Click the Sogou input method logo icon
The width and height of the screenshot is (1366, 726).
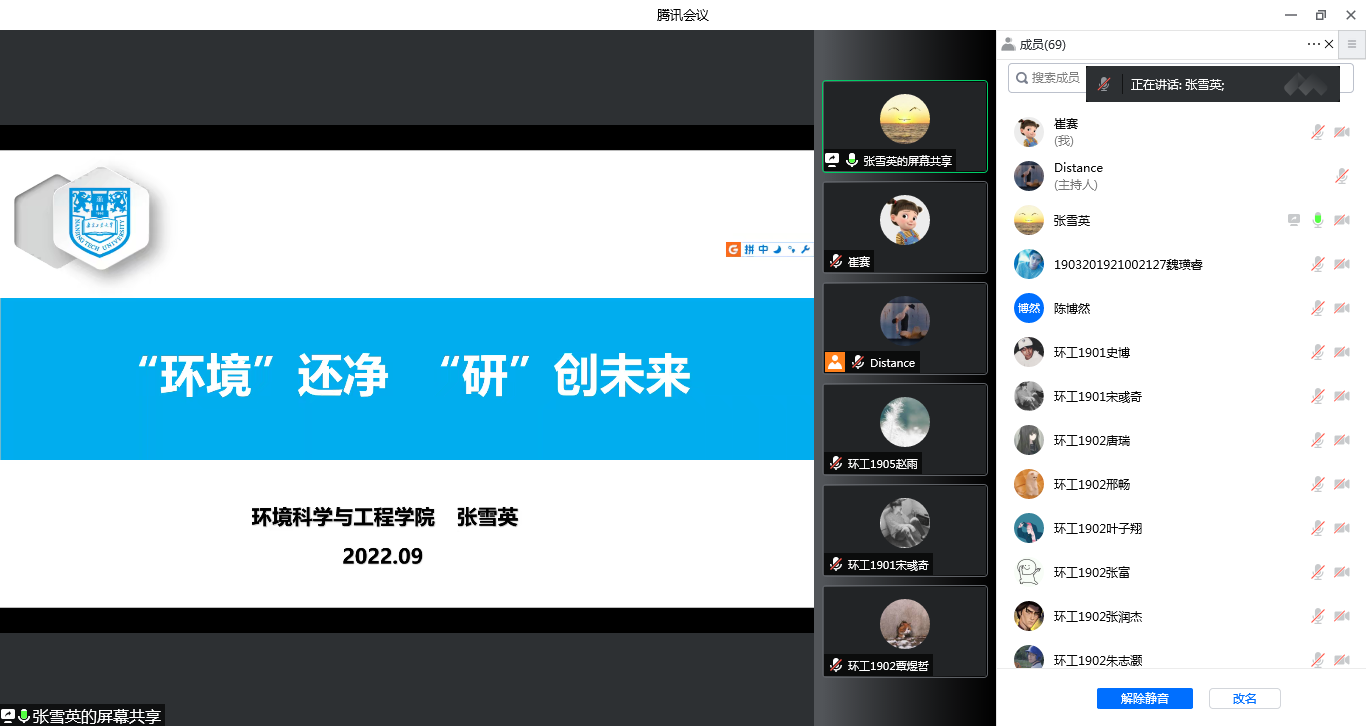point(734,249)
